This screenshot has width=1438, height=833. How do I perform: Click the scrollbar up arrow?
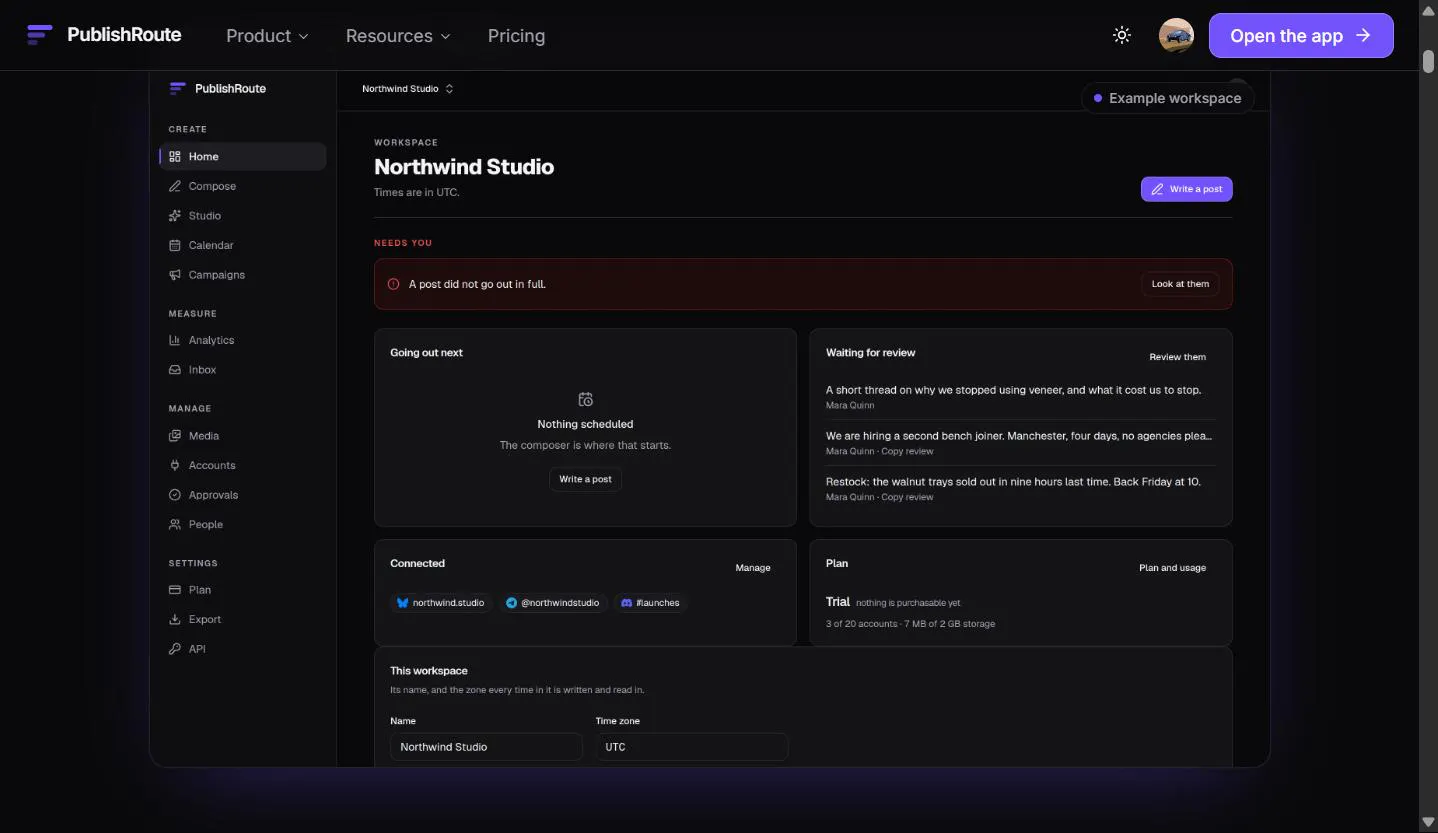coord(1428,11)
